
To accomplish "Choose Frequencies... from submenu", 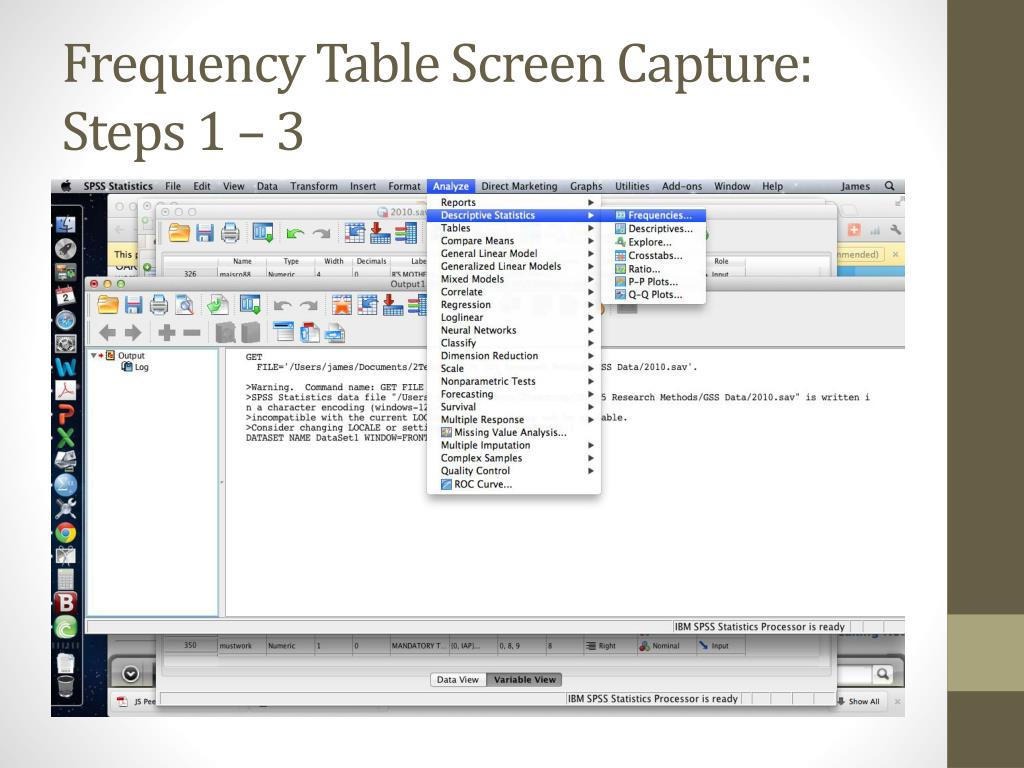I will click(653, 215).
